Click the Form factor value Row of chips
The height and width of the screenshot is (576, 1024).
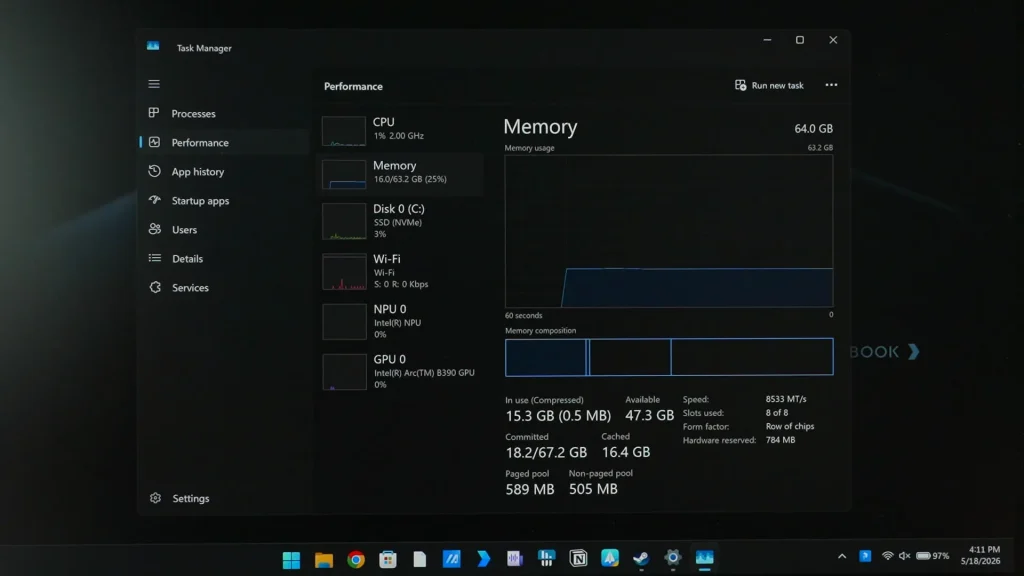[x=790, y=426]
